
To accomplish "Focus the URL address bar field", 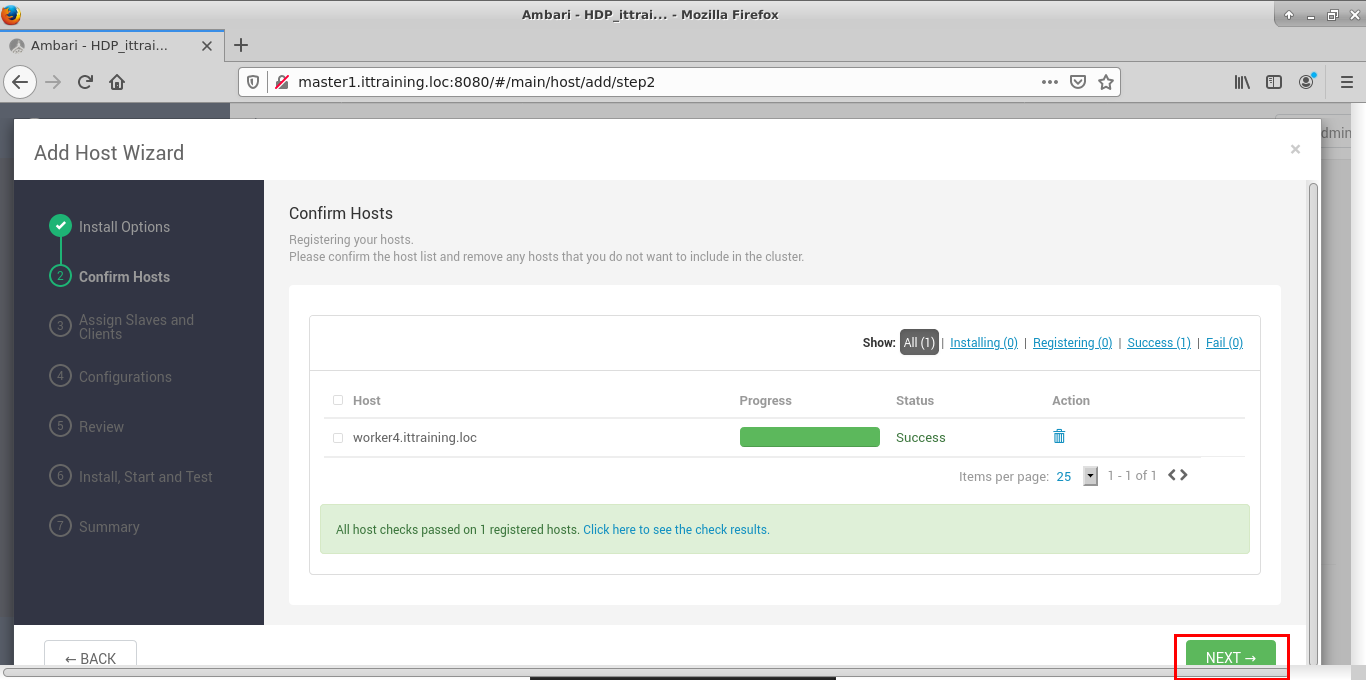I will point(660,82).
